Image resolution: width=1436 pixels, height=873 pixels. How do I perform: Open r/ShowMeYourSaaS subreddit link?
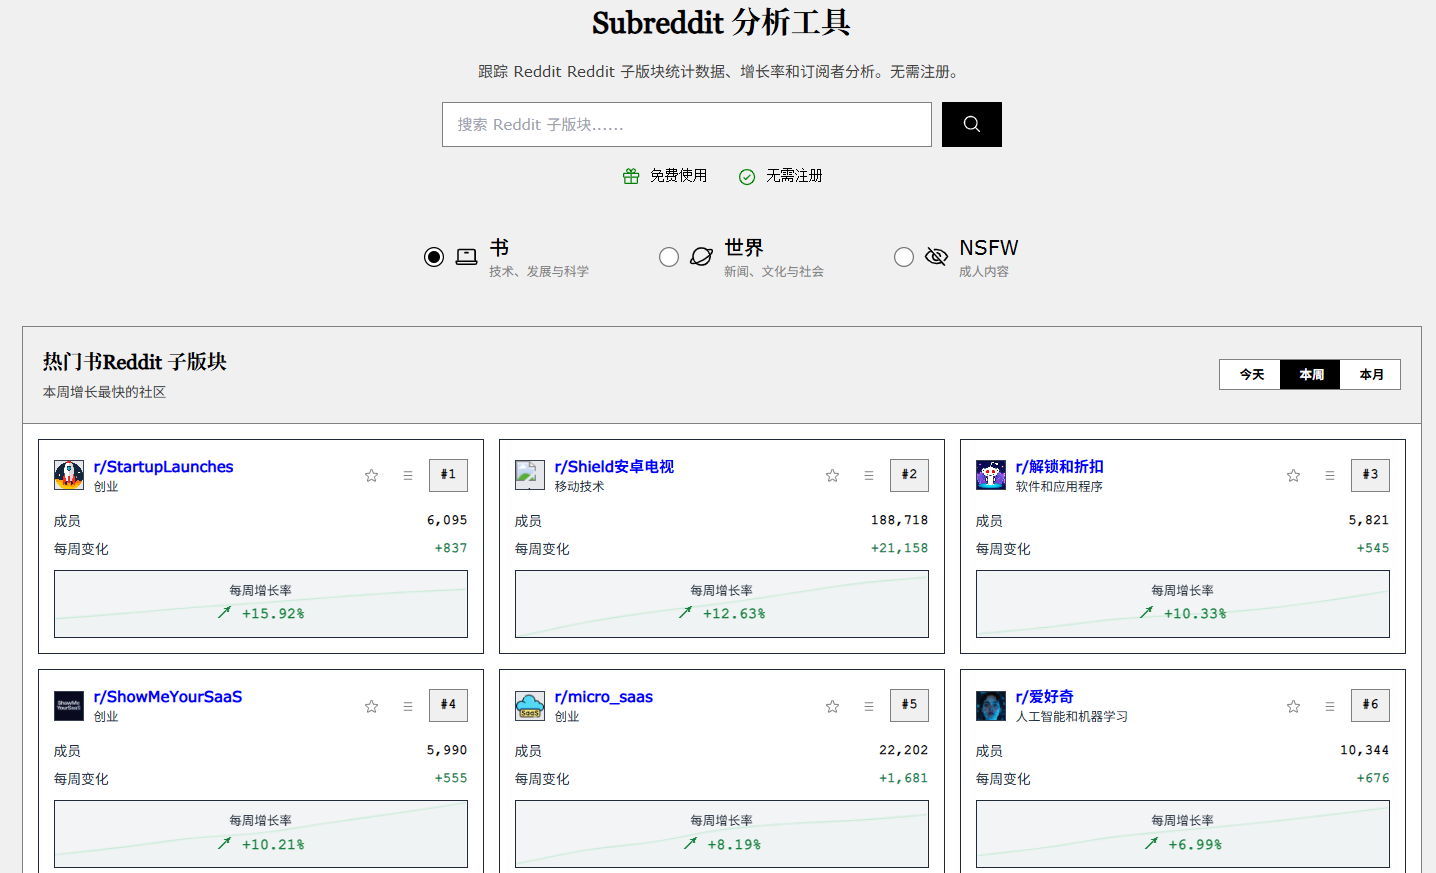(x=168, y=697)
